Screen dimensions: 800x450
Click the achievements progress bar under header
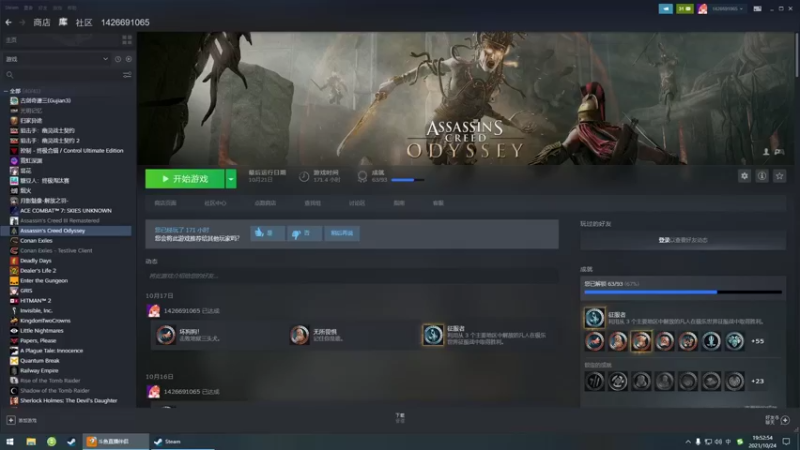(408, 180)
